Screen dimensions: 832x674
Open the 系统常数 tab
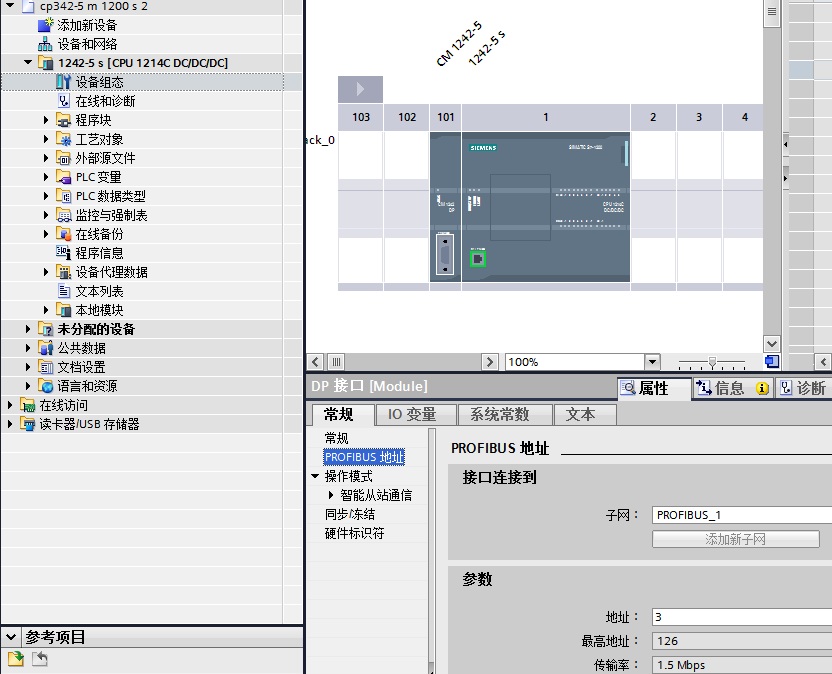point(504,414)
